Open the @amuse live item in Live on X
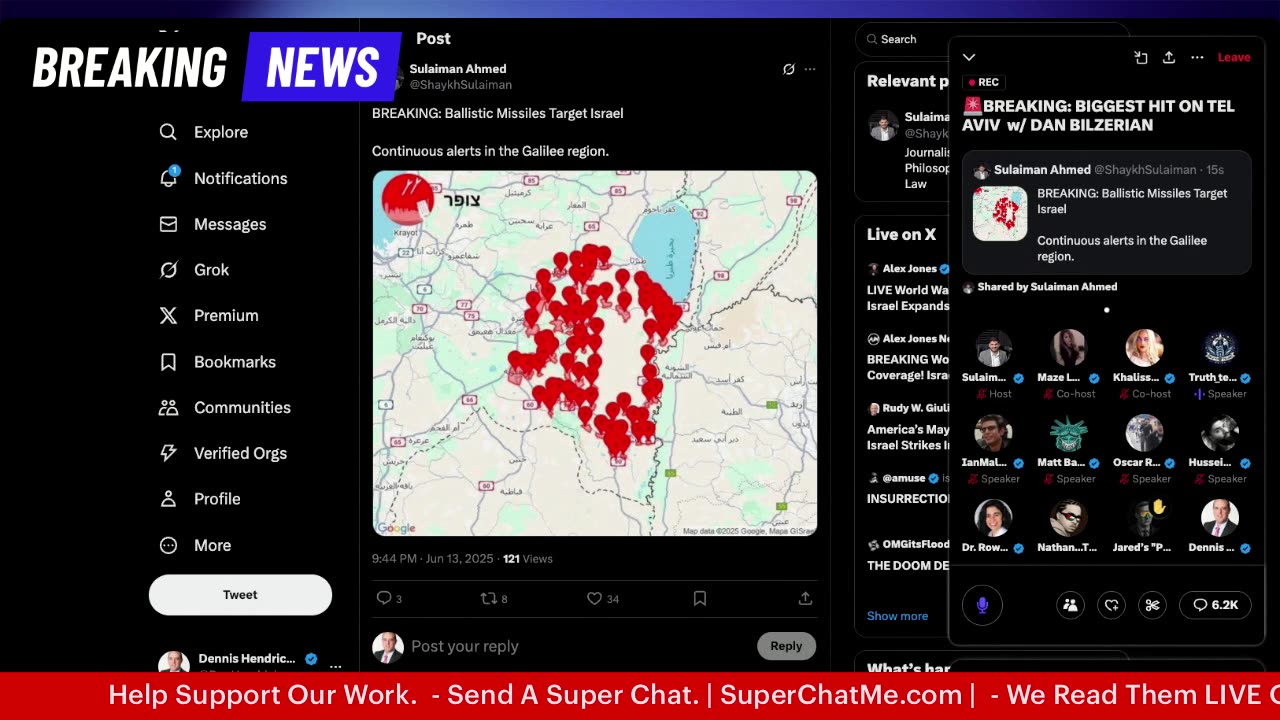1280x720 pixels. click(x=908, y=488)
